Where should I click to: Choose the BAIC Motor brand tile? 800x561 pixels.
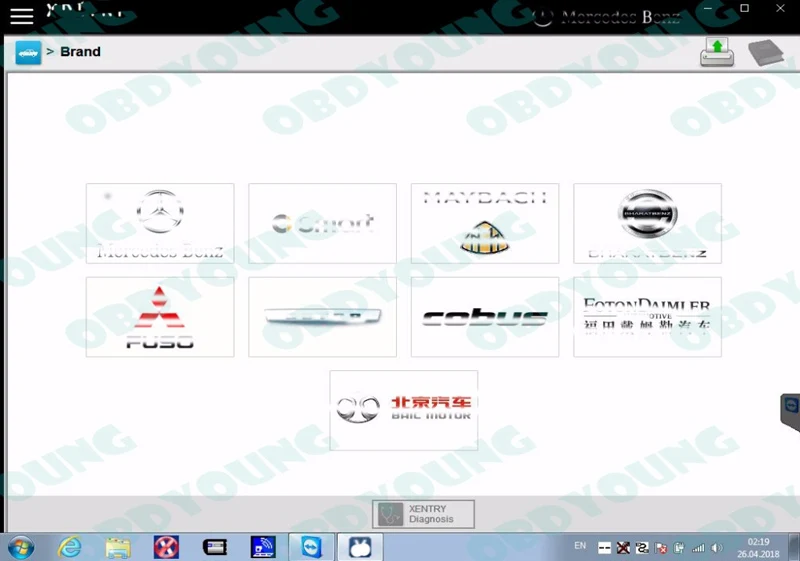(x=404, y=411)
